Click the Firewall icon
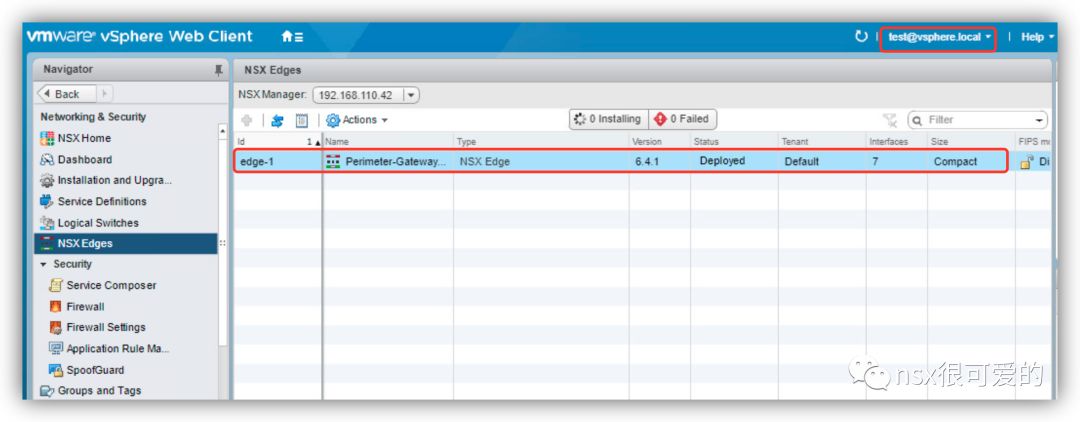This screenshot has height=422, width=1080. click(x=56, y=306)
